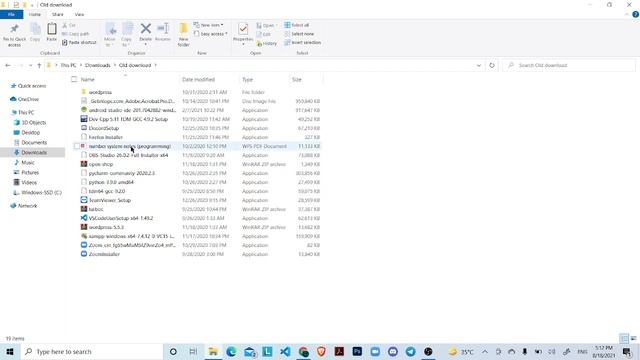Select Quick access in navigation pane
This screenshot has height=360, width=640.
pos(29,86)
